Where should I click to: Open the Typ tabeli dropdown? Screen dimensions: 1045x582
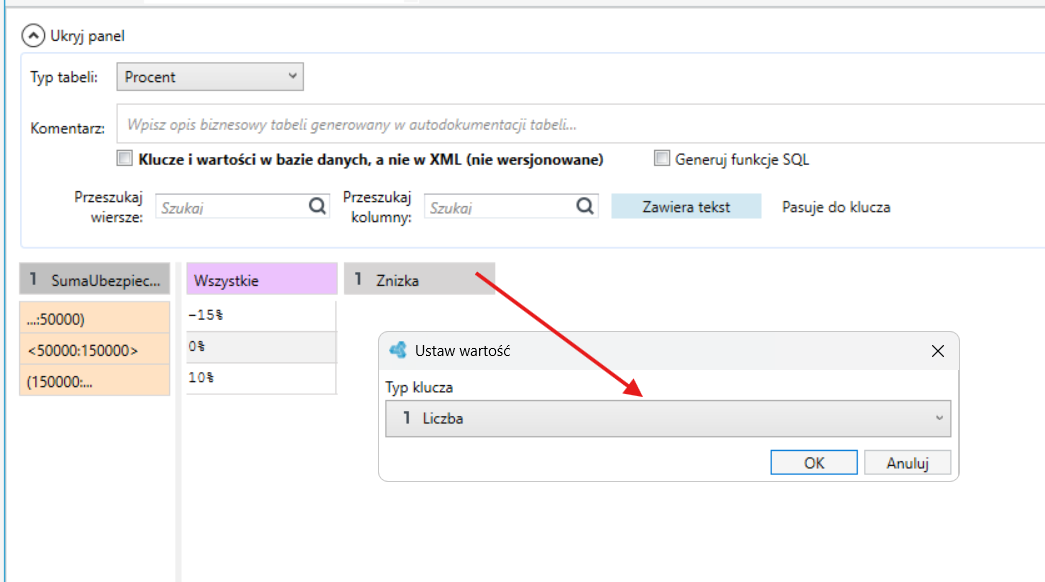(x=210, y=77)
